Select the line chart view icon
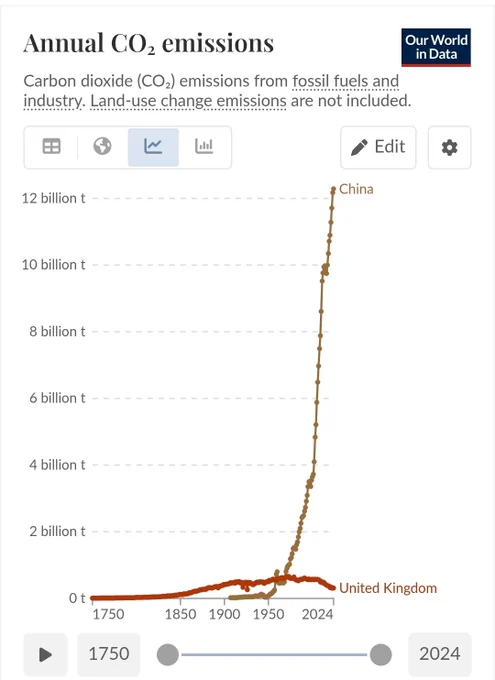The image size is (495, 680). tap(153, 147)
